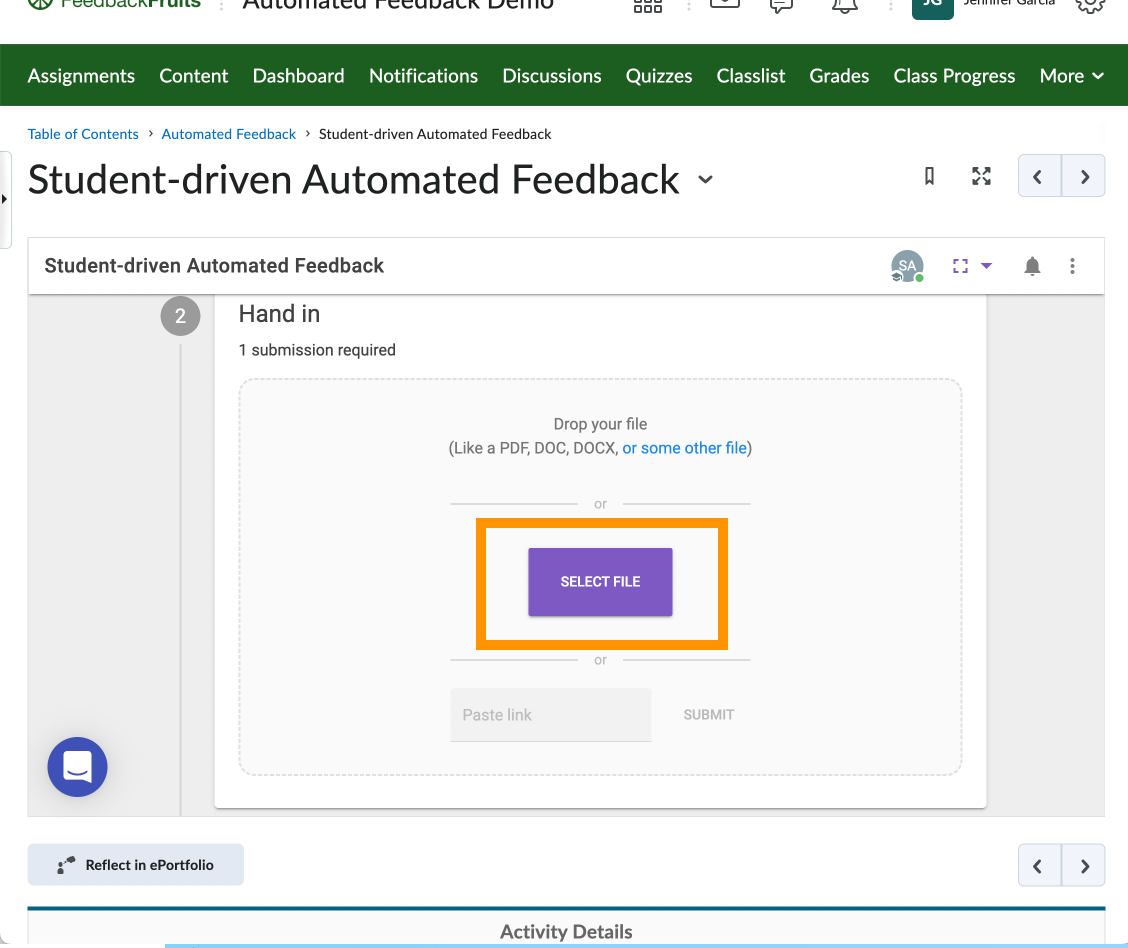
Task: Click the SELECT FILE button
Action: pyautogui.click(x=601, y=582)
